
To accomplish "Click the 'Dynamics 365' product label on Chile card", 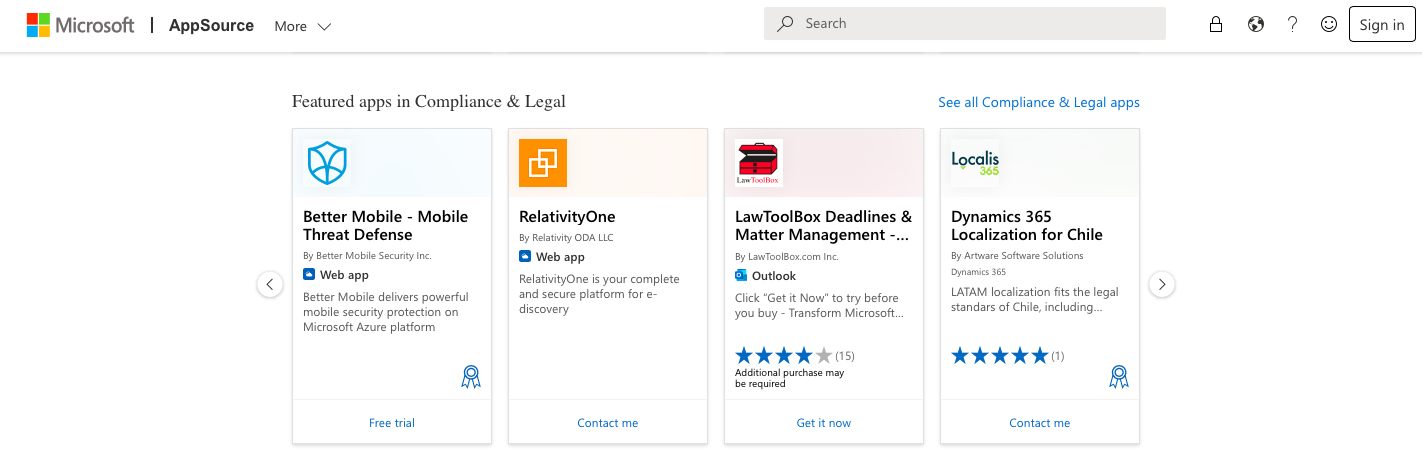I will pyautogui.click(x=978, y=272).
